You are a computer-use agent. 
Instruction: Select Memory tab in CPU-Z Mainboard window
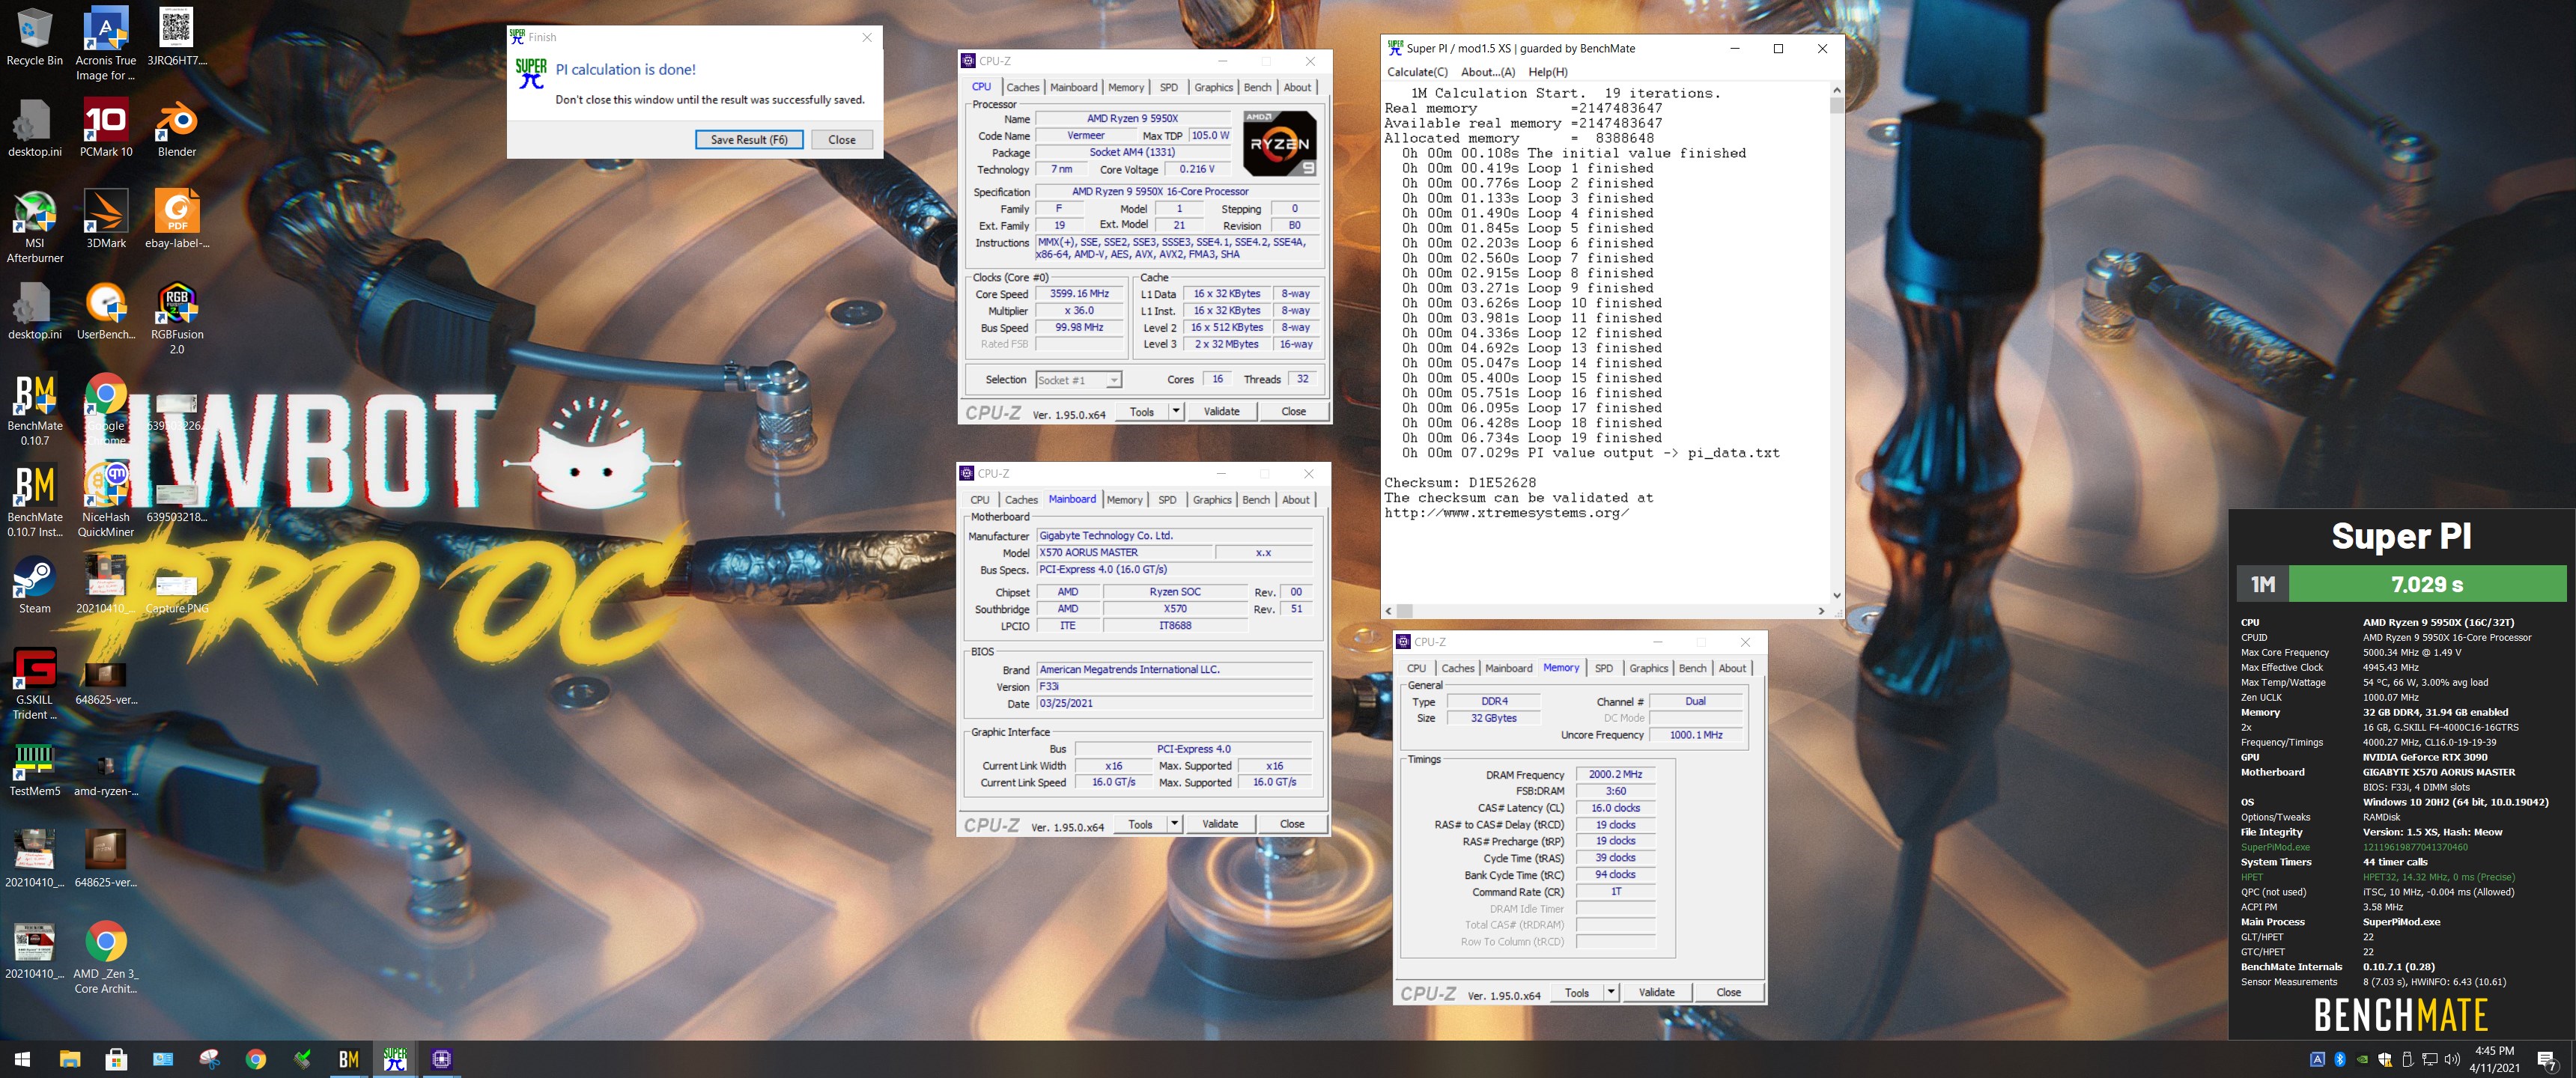(x=1124, y=500)
